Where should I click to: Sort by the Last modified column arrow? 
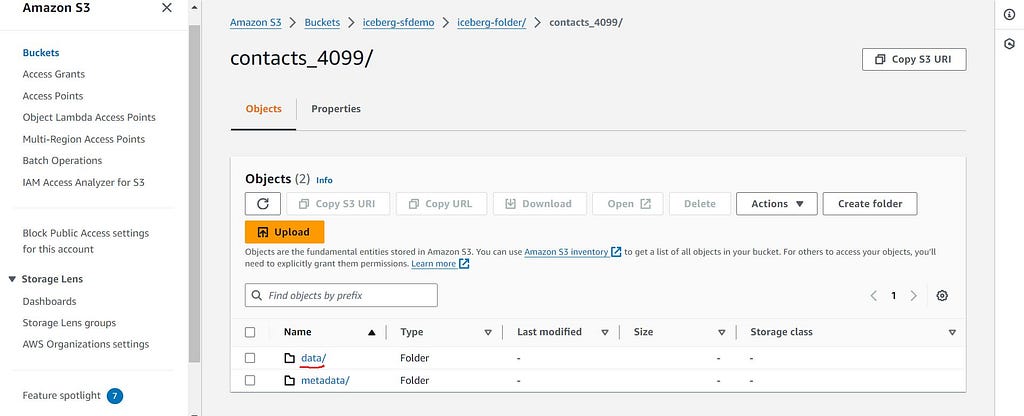(x=605, y=332)
